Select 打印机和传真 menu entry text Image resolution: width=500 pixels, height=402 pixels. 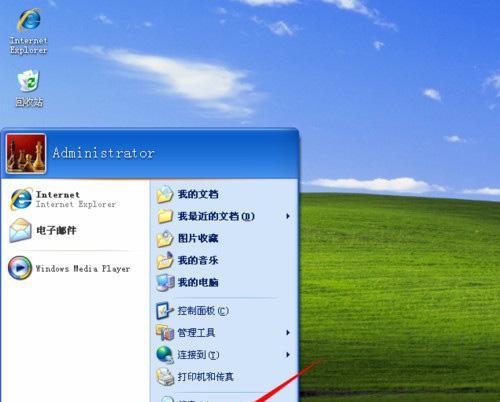point(205,377)
